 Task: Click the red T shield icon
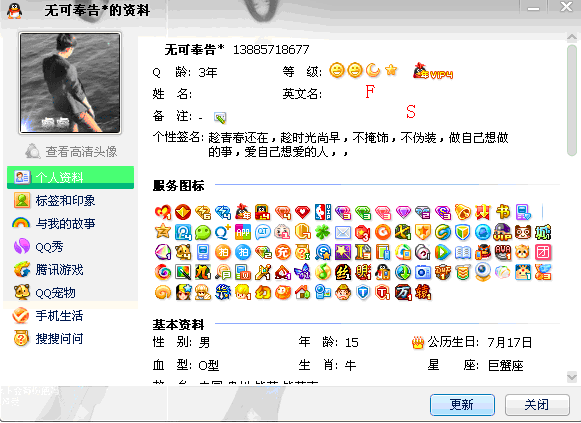click(383, 292)
